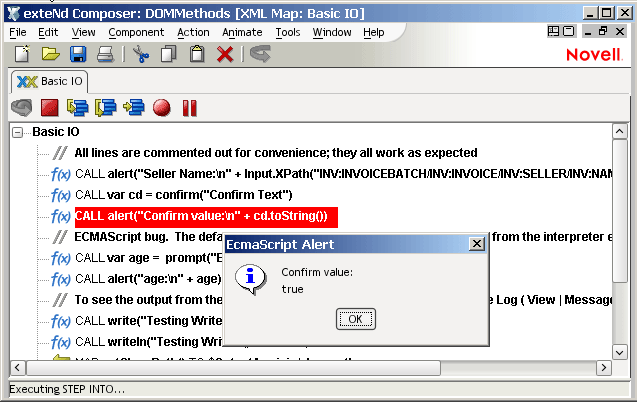This screenshot has width=637, height=402.
Task: Click the horizontal scrollbar right arrow
Action: coord(604,368)
